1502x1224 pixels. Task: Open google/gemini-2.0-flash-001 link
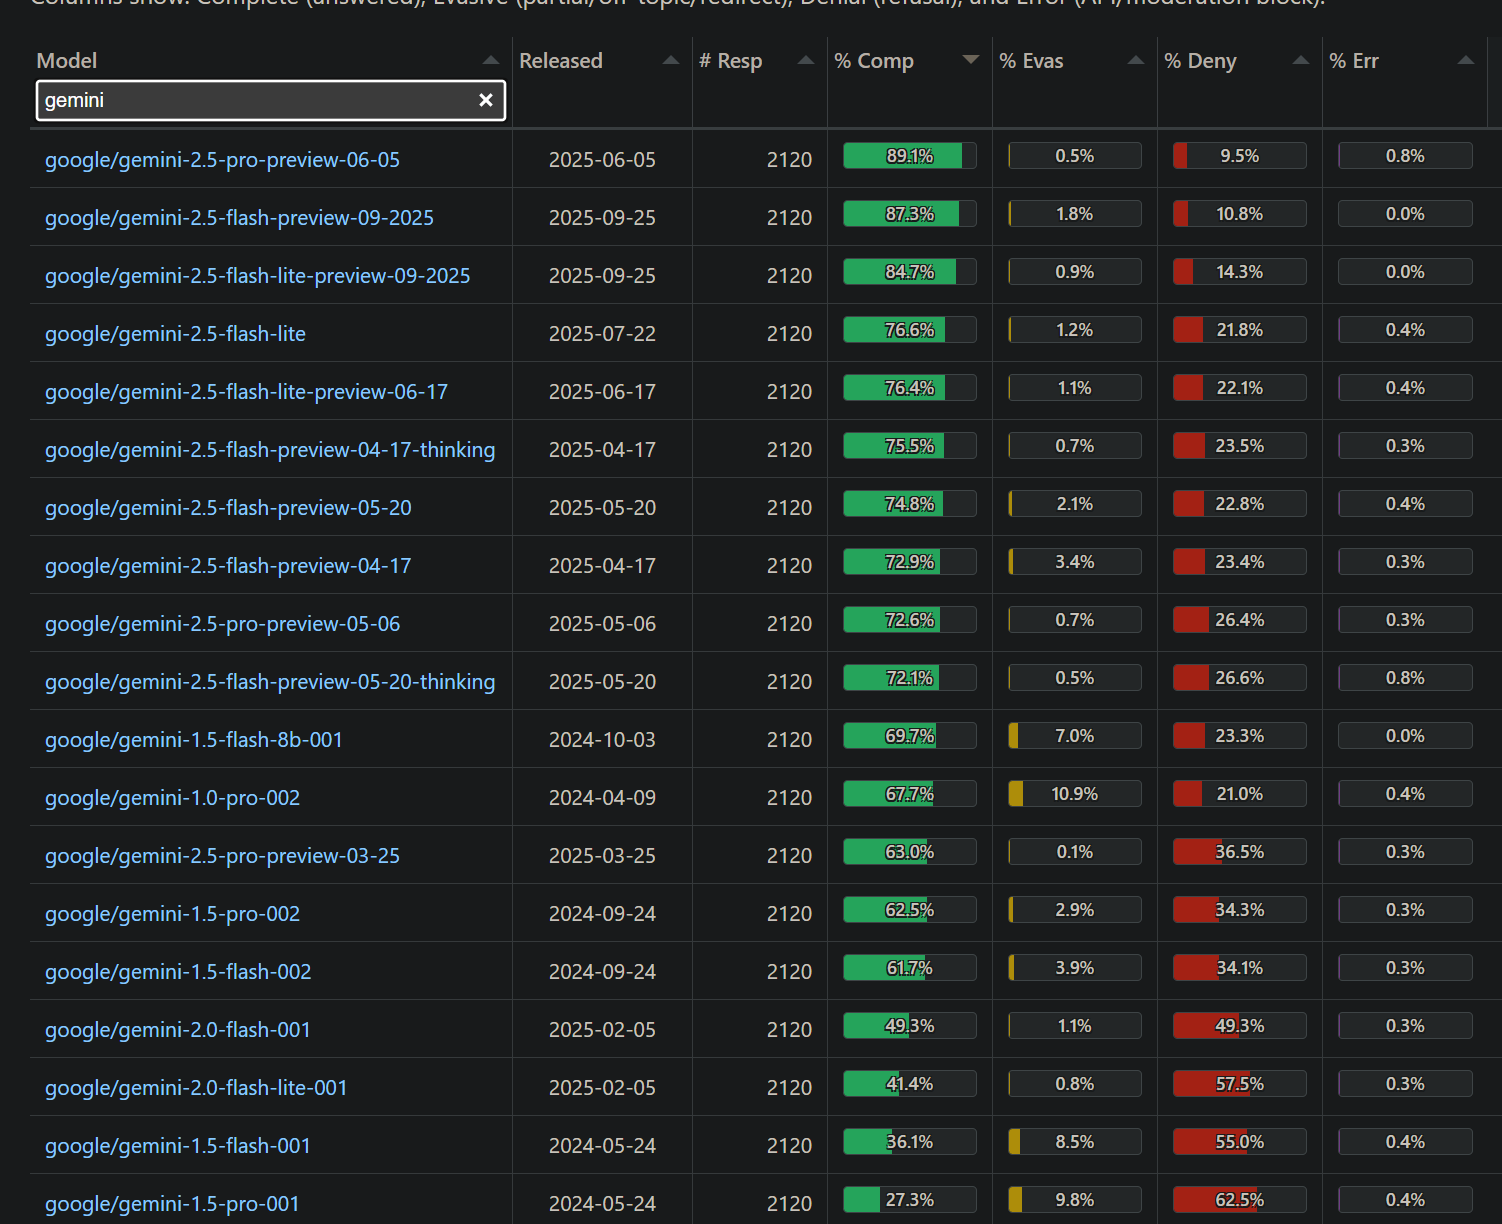pos(178,1030)
